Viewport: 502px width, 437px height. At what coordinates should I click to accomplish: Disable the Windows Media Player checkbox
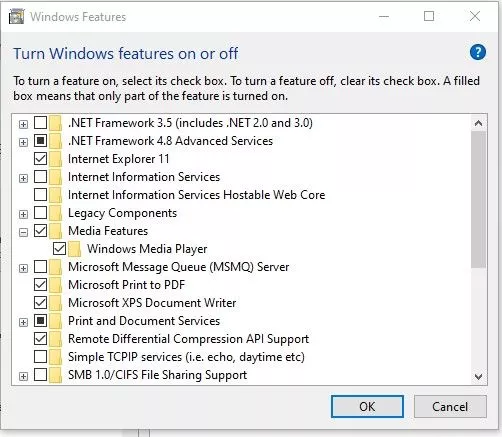(59, 249)
